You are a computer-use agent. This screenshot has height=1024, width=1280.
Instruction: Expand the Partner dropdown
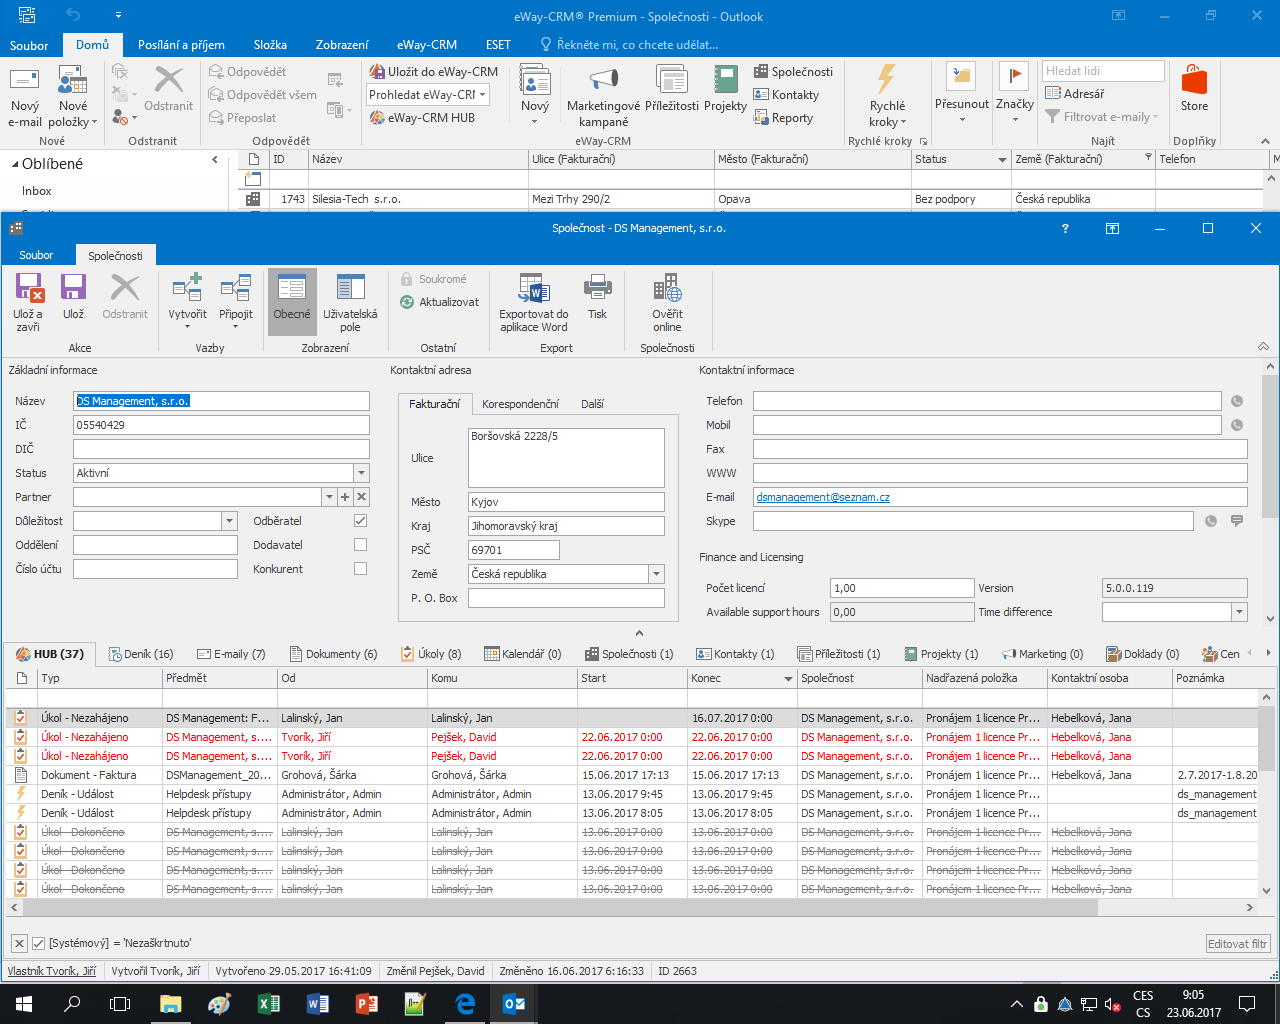click(x=329, y=497)
